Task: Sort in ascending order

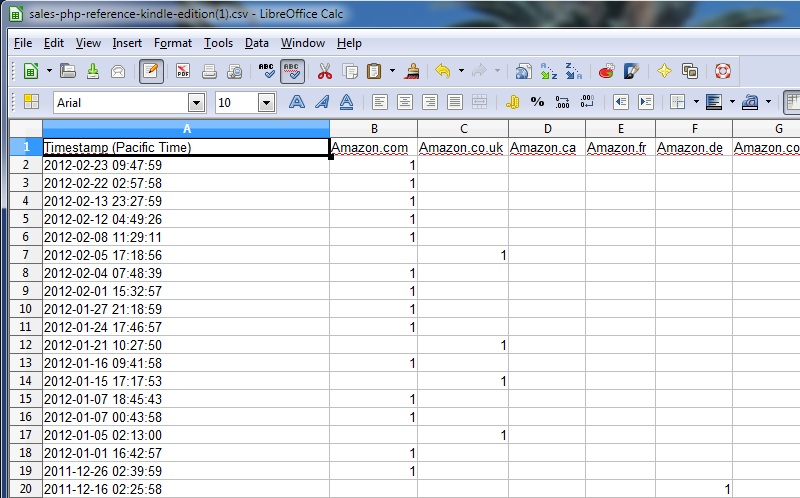Action: (548, 71)
